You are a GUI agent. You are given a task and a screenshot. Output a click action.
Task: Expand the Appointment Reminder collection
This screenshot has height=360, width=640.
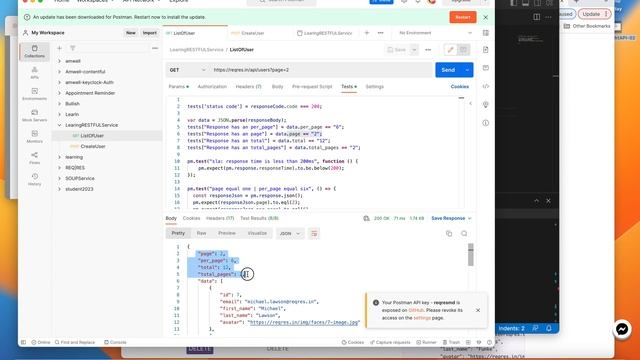tap(60, 93)
